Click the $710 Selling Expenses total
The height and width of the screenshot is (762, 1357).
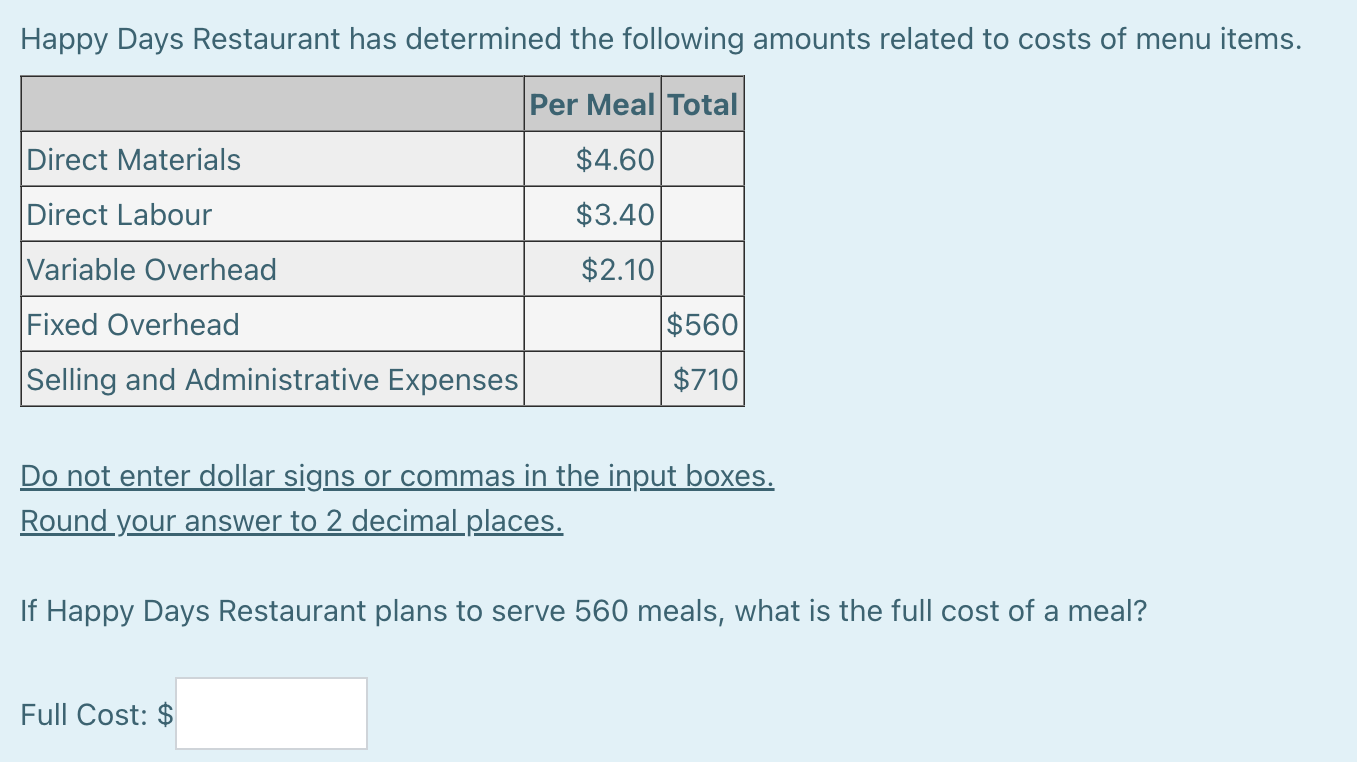click(703, 379)
